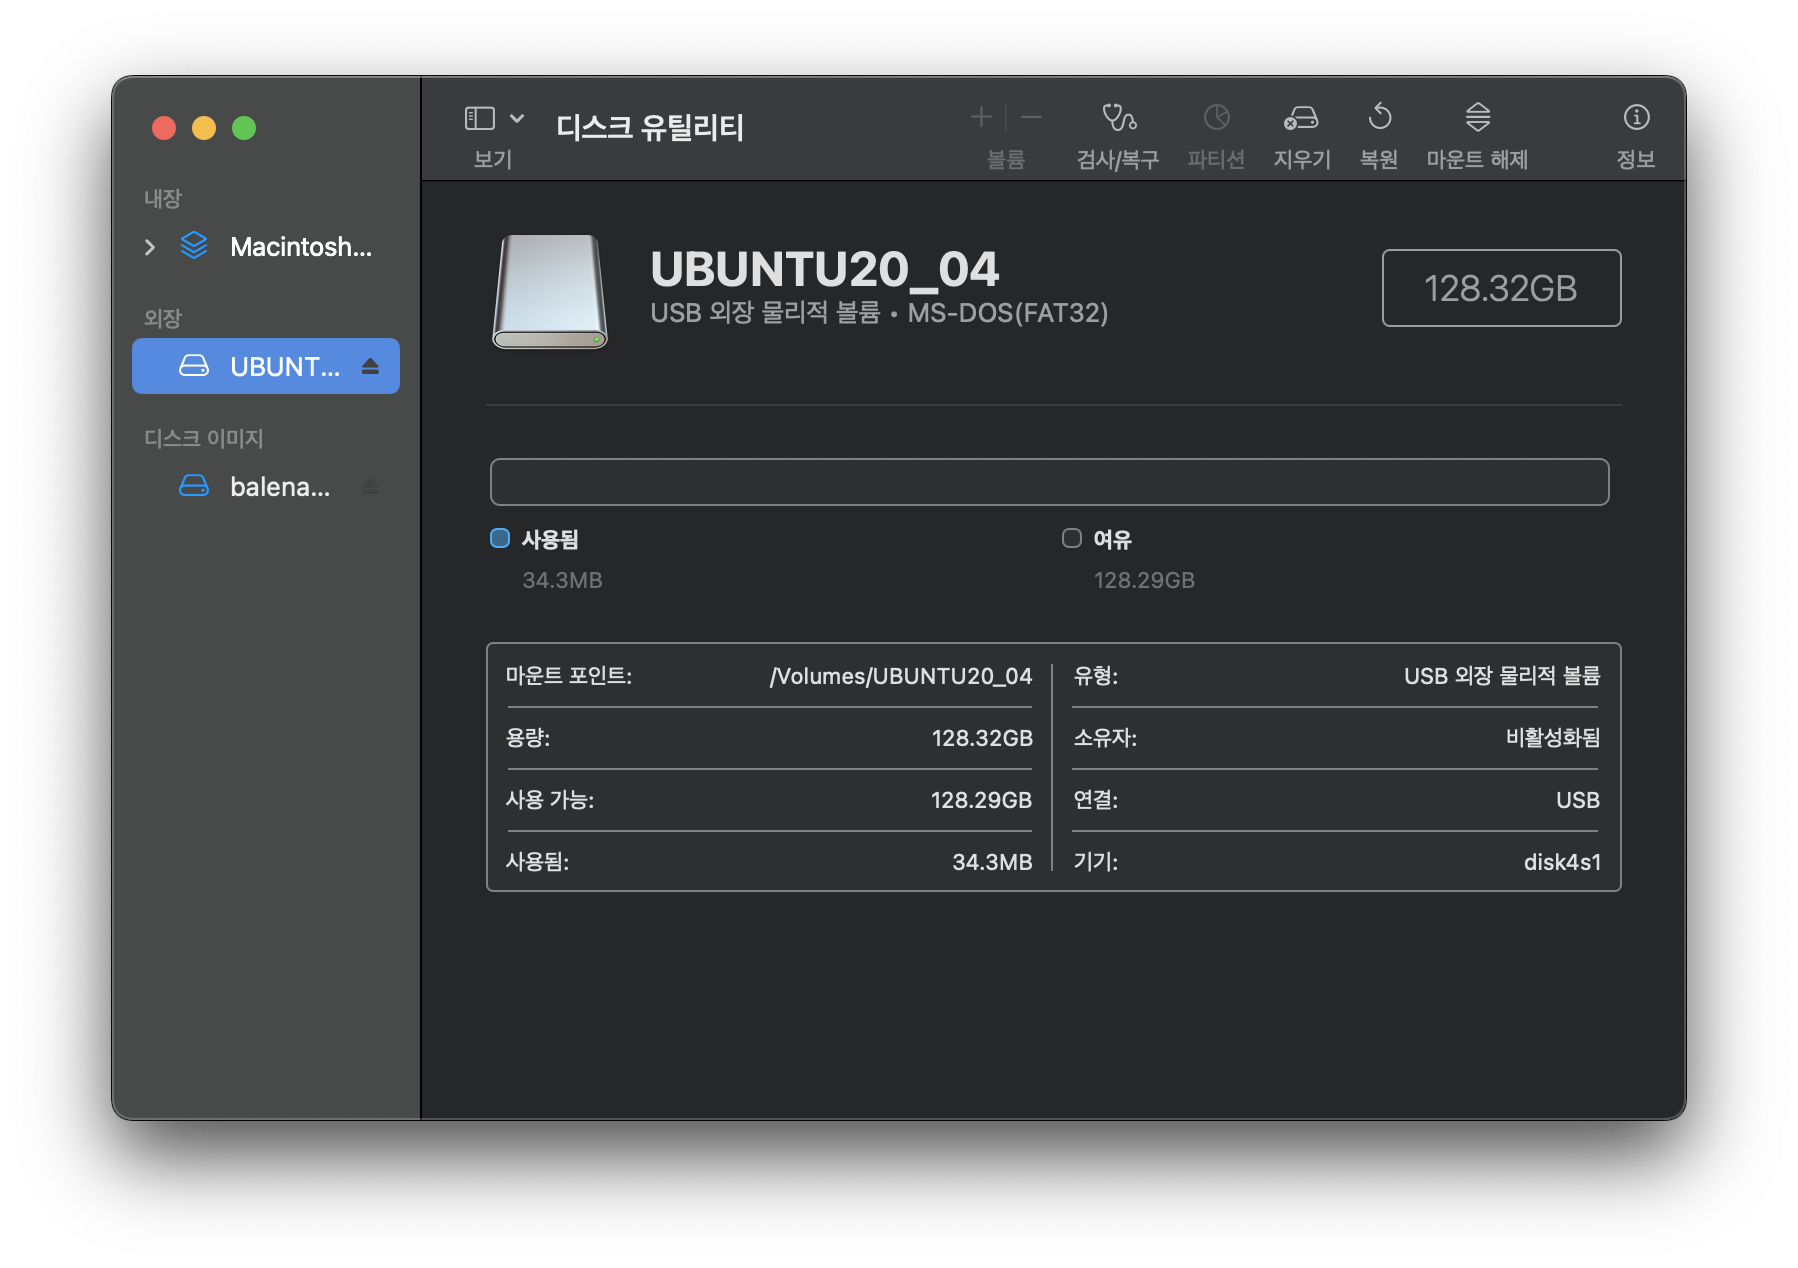The width and height of the screenshot is (1798, 1268).
Task: Click the Macintosh stacked layers icon
Action: 194,246
